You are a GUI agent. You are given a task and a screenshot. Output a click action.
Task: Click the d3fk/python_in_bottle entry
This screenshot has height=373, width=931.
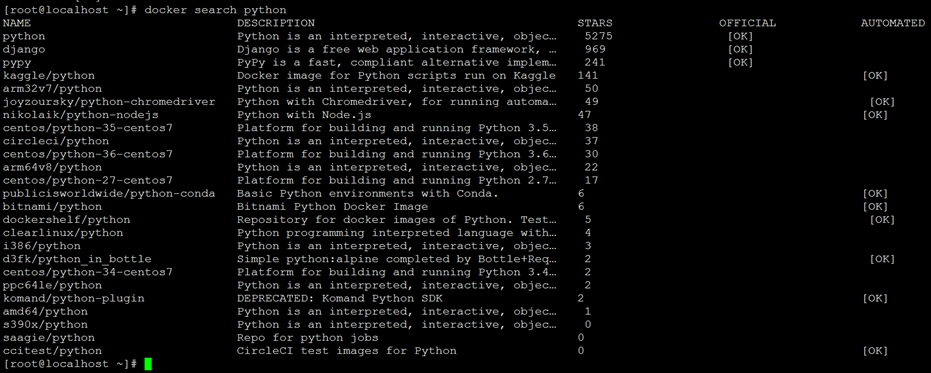coord(77,259)
